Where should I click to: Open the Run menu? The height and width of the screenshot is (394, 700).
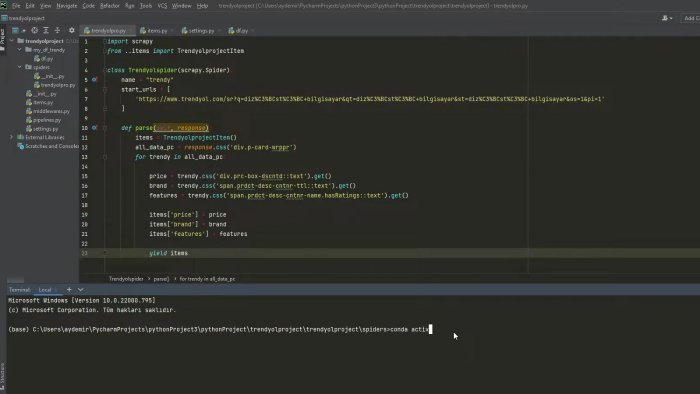(x=129, y=6)
